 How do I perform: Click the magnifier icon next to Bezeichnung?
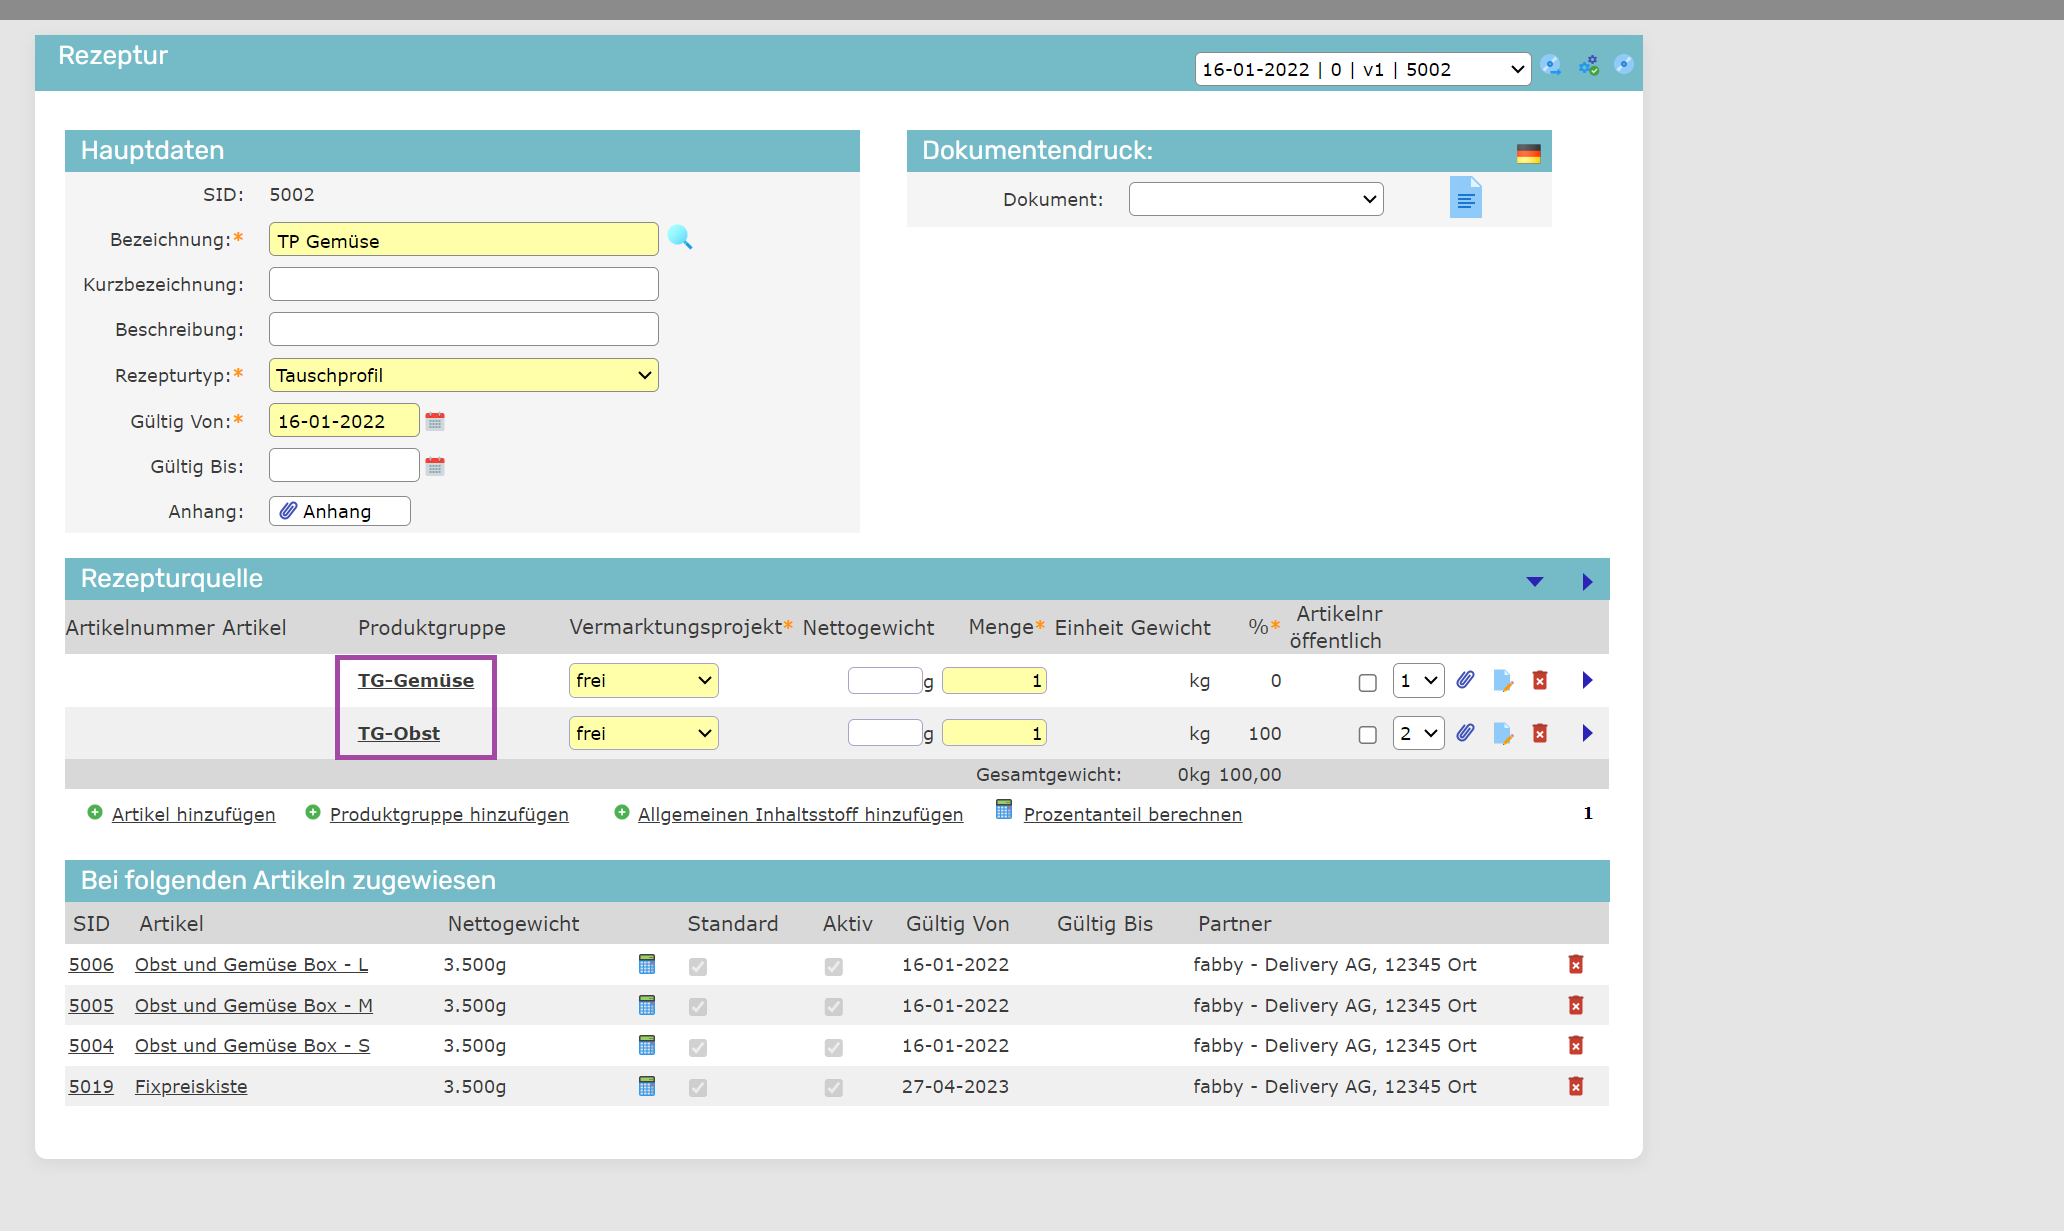coord(680,238)
